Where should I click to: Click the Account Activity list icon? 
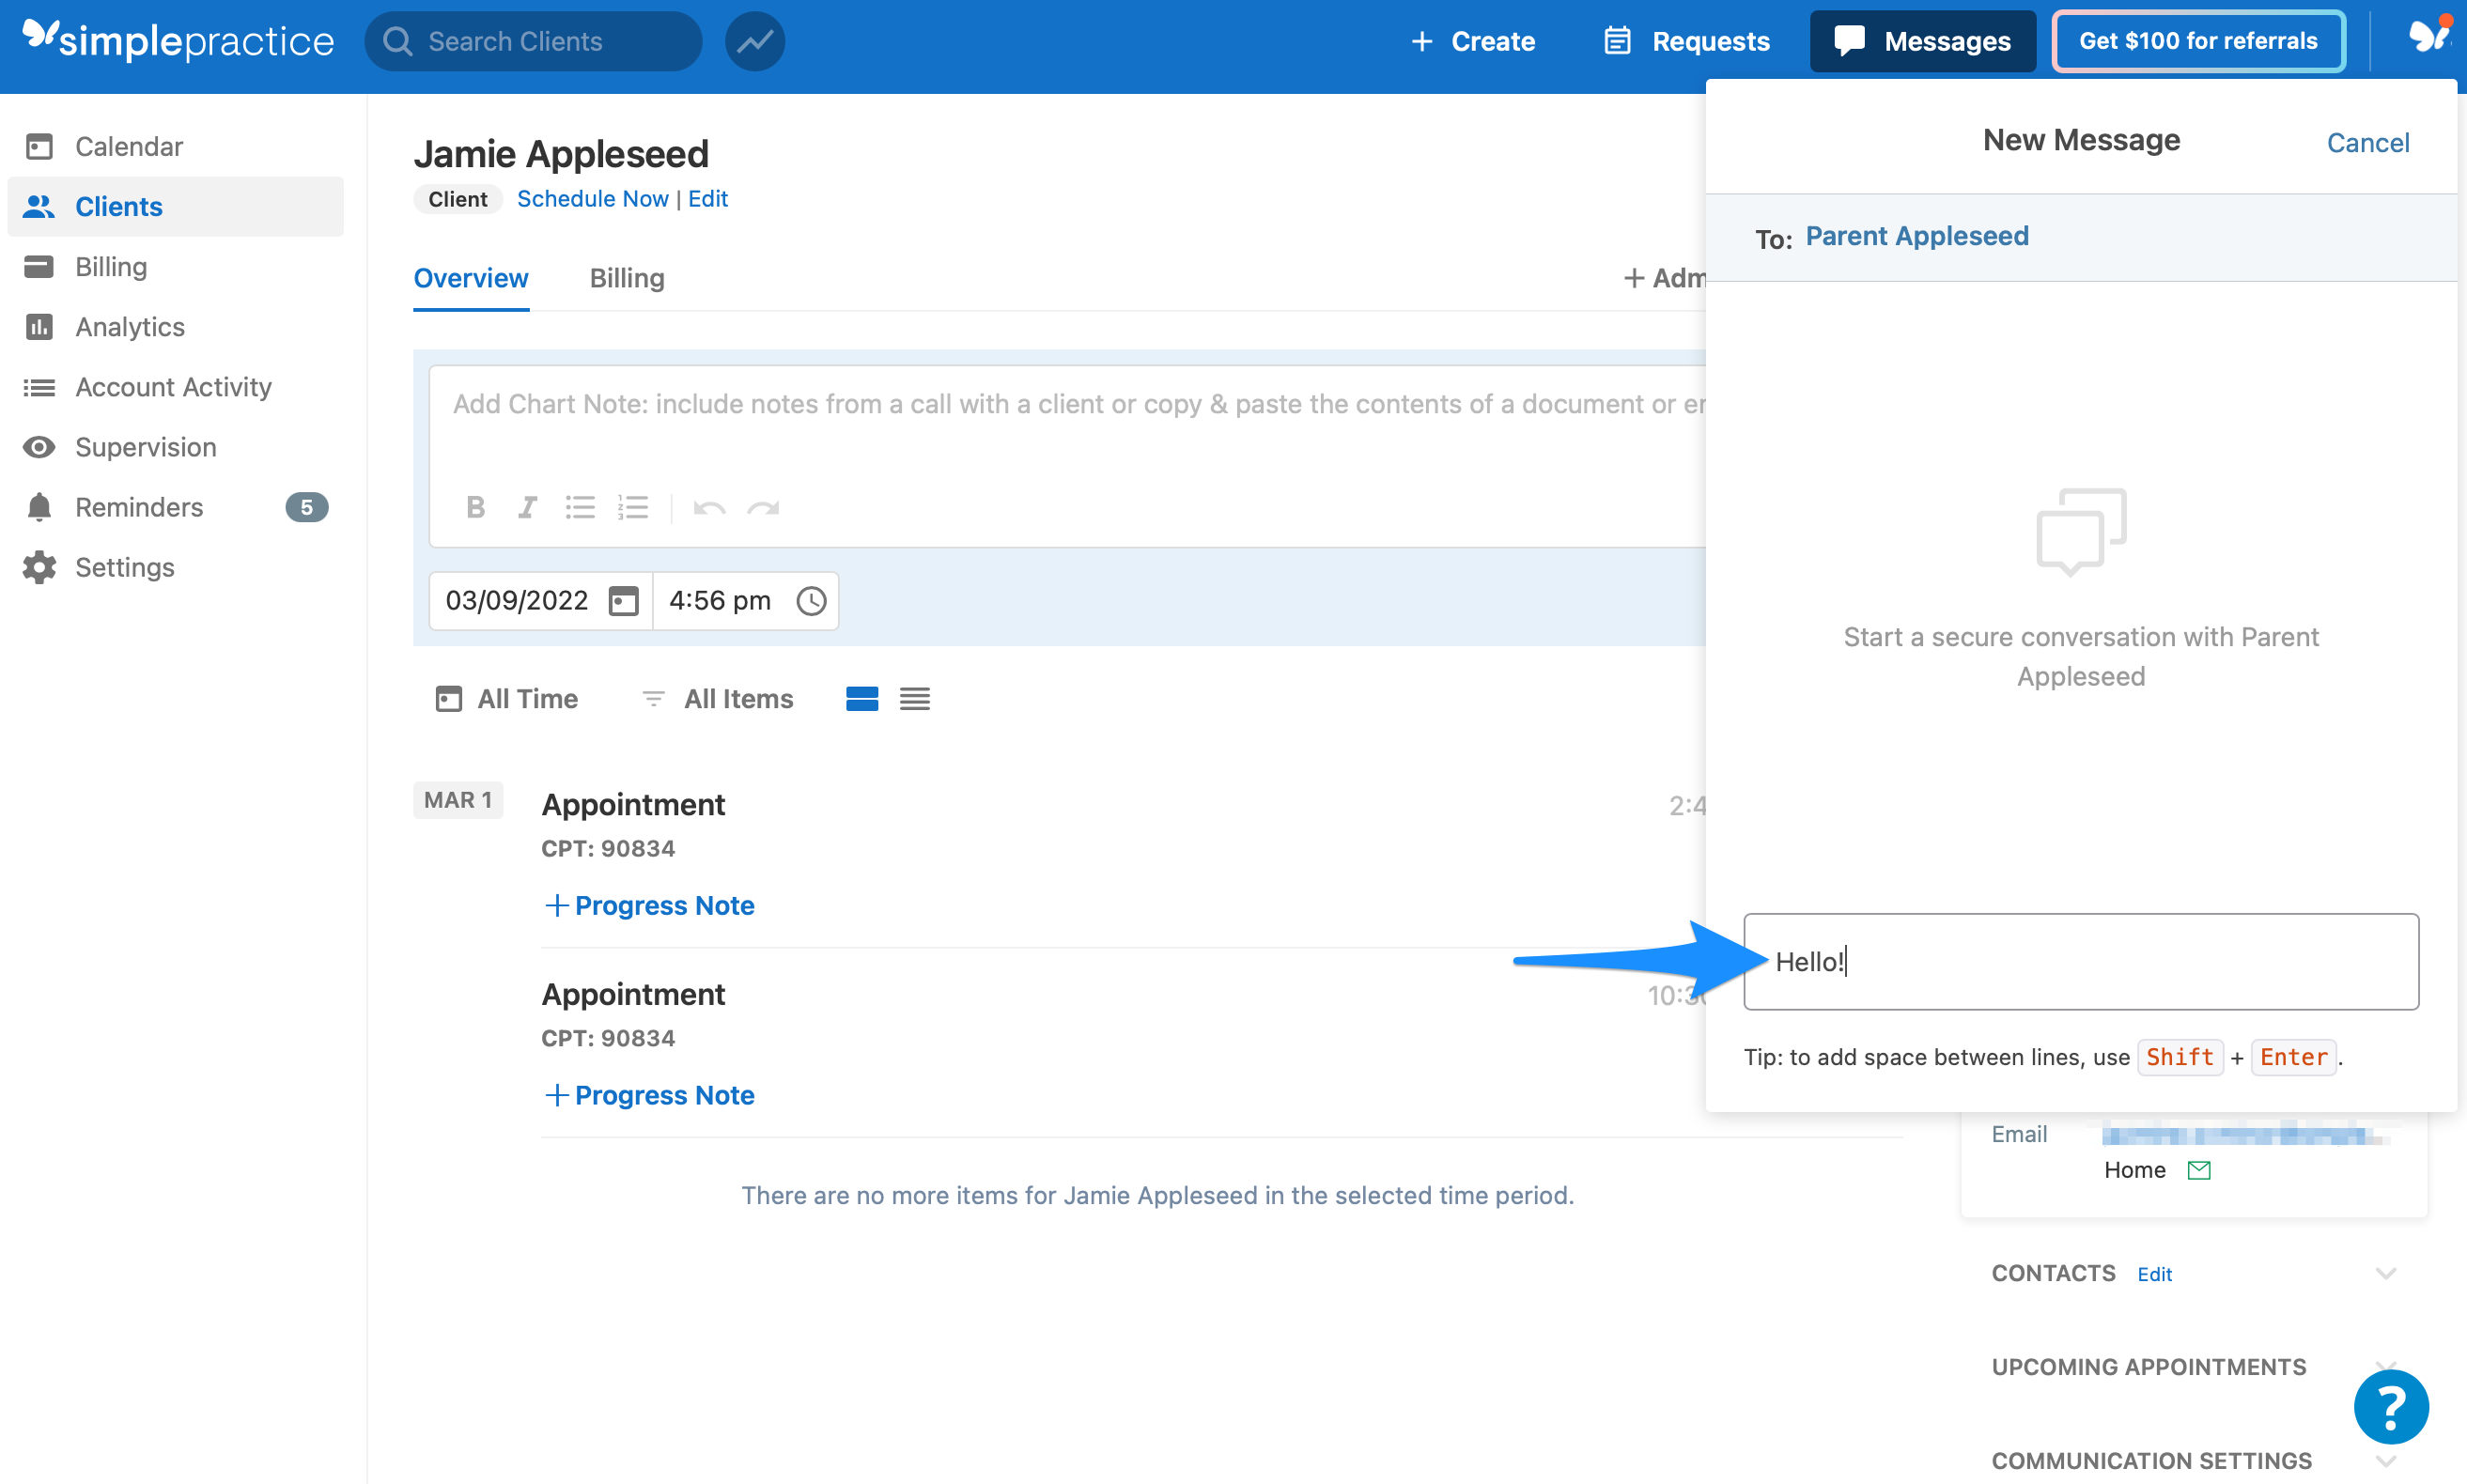pos(39,387)
